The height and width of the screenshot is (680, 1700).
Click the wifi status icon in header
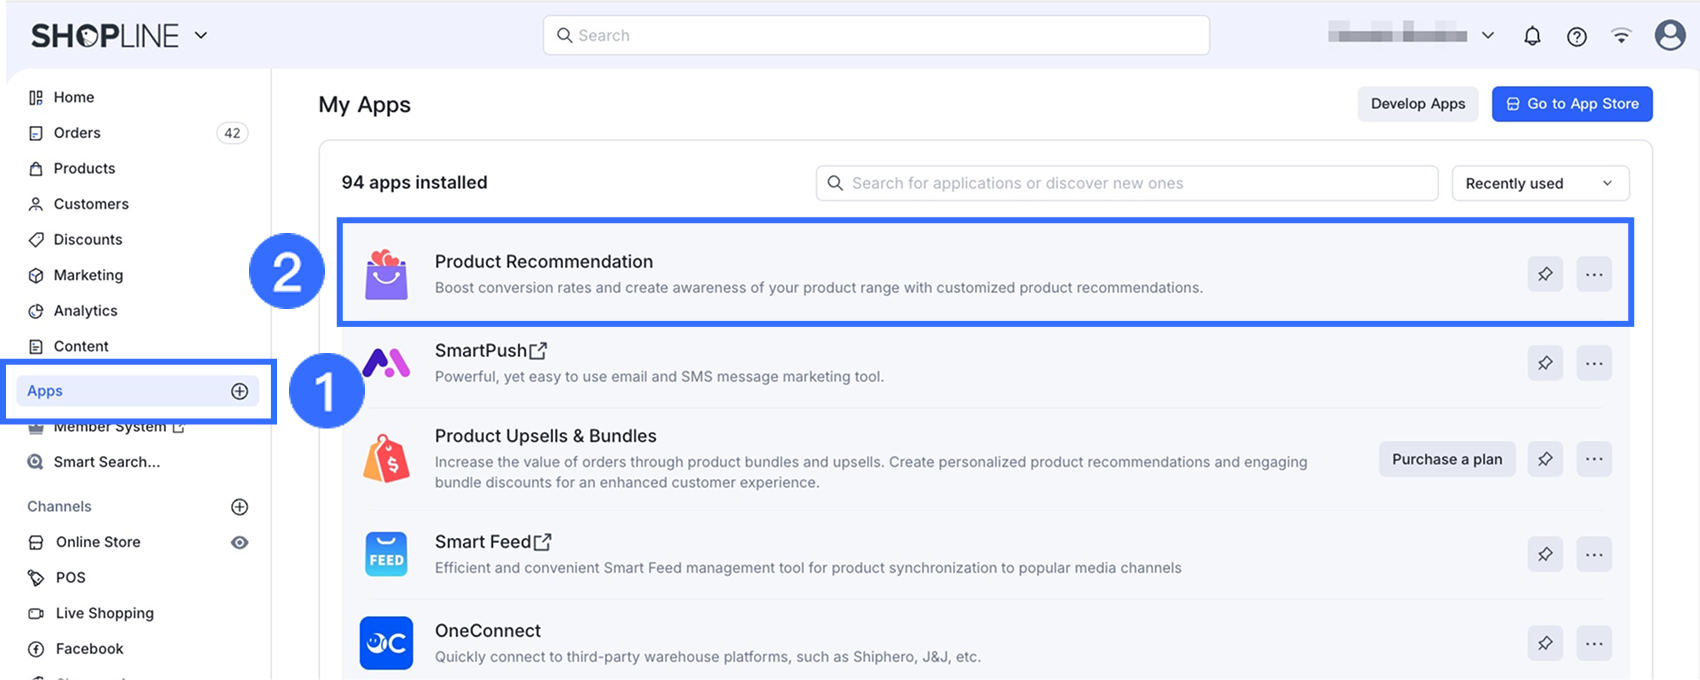1621,36
